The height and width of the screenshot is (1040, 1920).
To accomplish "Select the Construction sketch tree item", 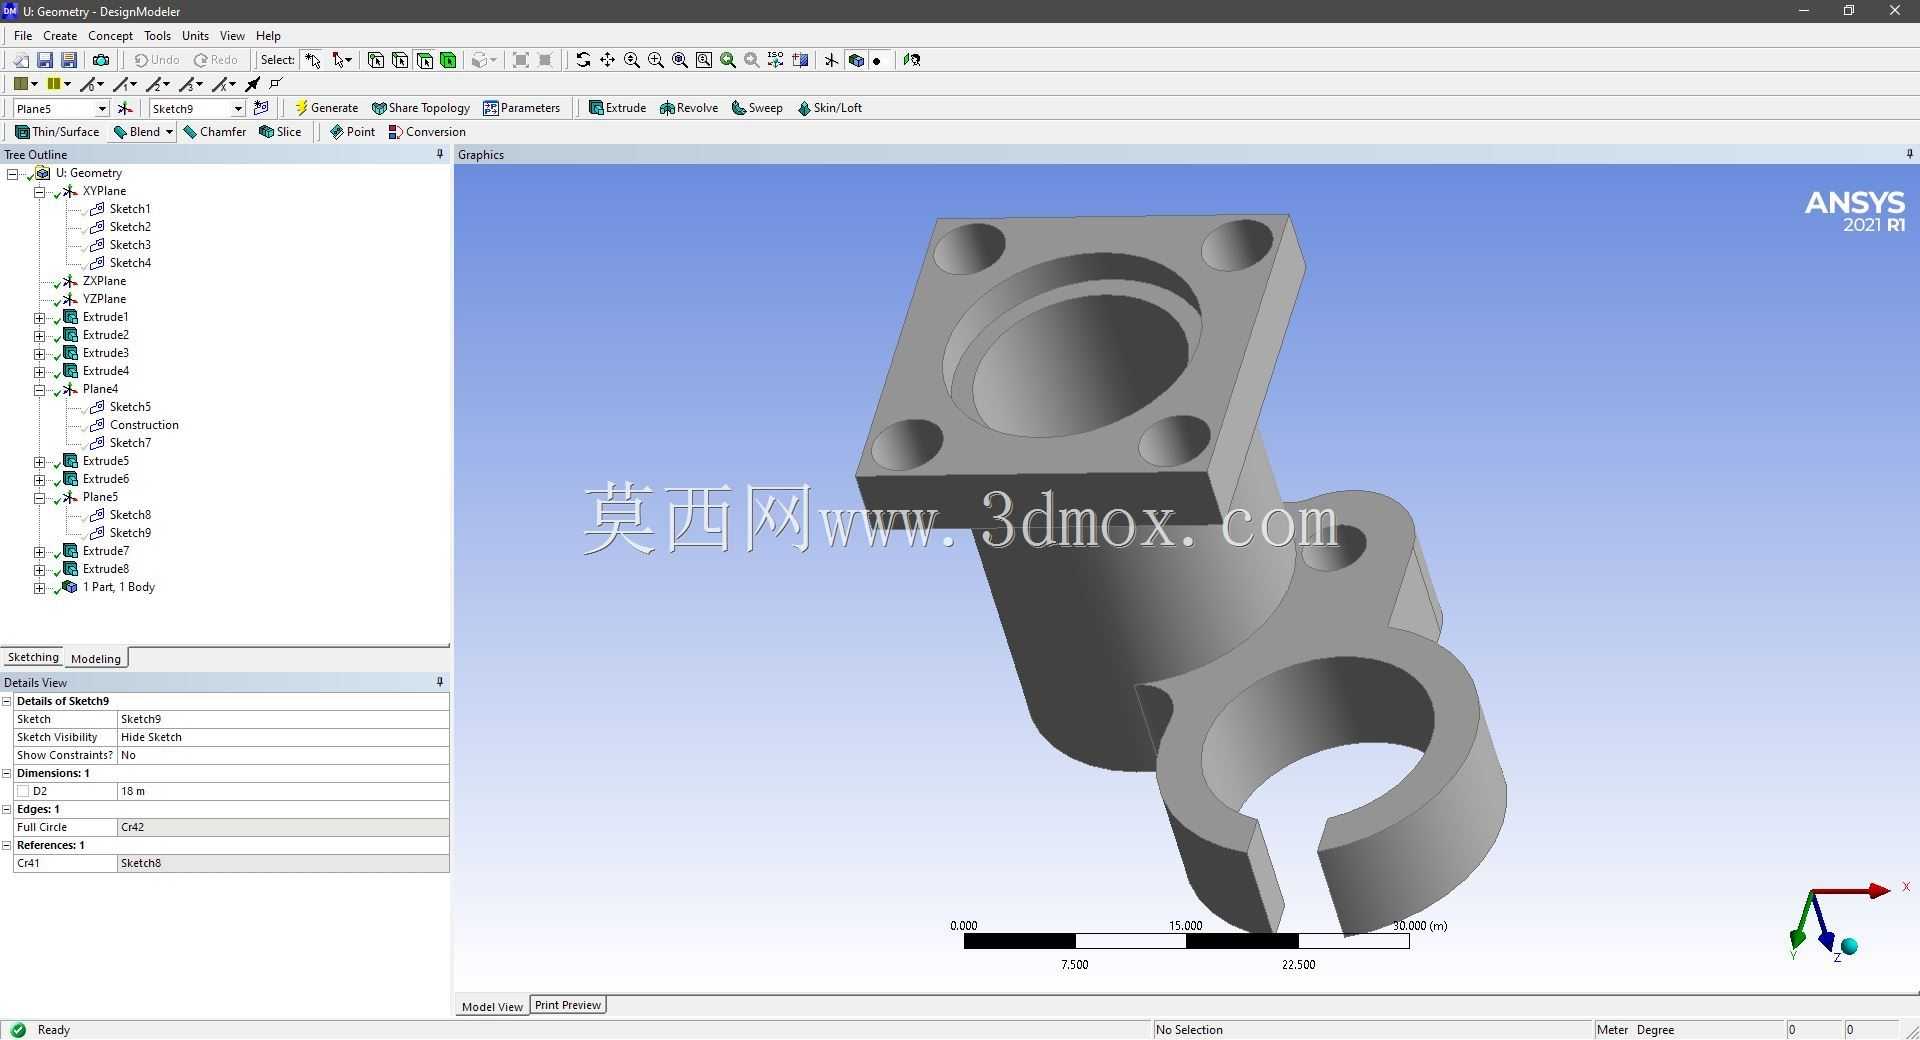I will 144,425.
